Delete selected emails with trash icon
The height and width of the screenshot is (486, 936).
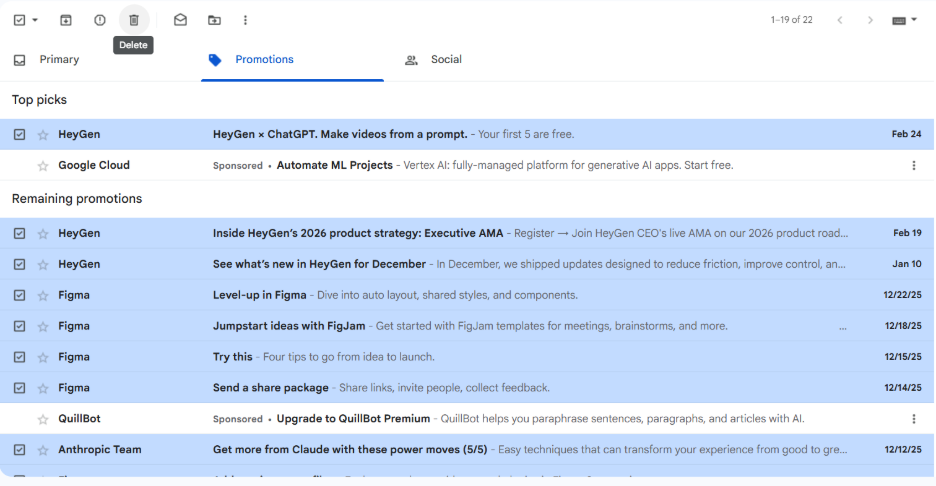(134, 20)
